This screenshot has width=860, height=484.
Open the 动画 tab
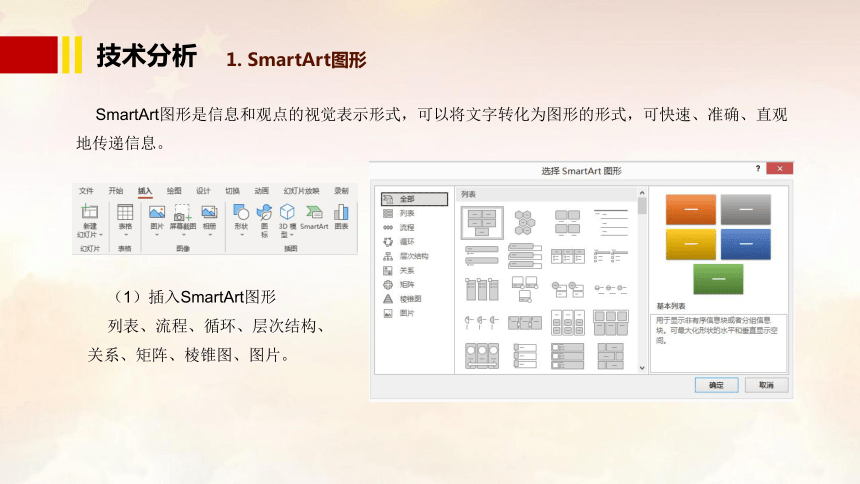(x=261, y=190)
